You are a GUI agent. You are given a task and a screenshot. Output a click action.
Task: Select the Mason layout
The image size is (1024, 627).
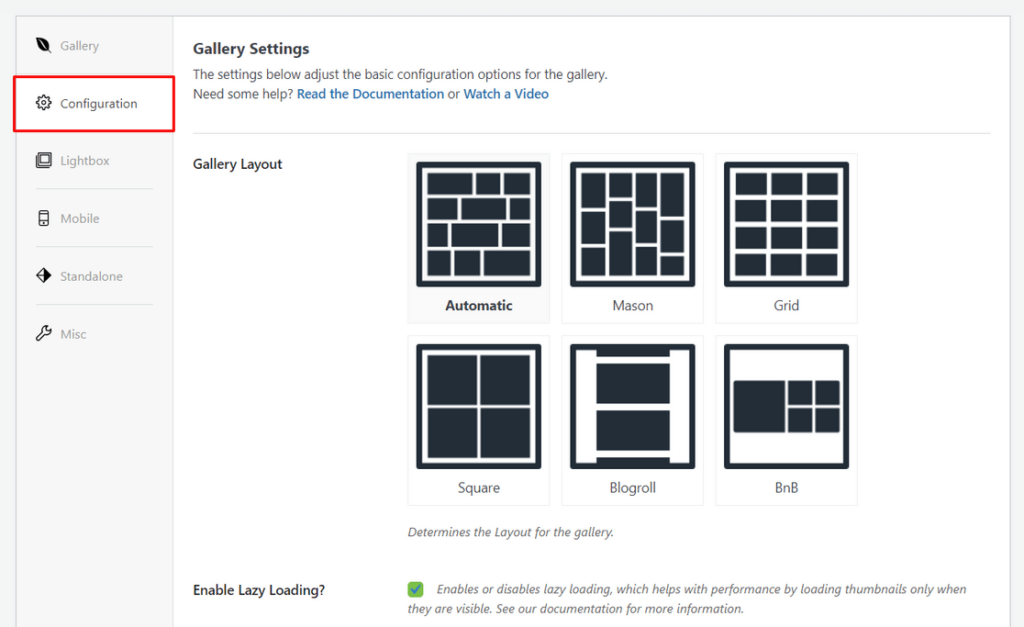[x=632, y=227]
